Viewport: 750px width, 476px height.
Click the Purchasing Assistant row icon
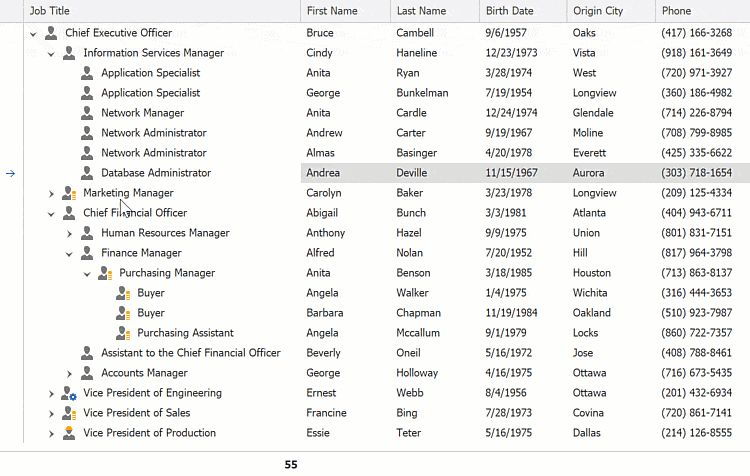coord(123,333)
